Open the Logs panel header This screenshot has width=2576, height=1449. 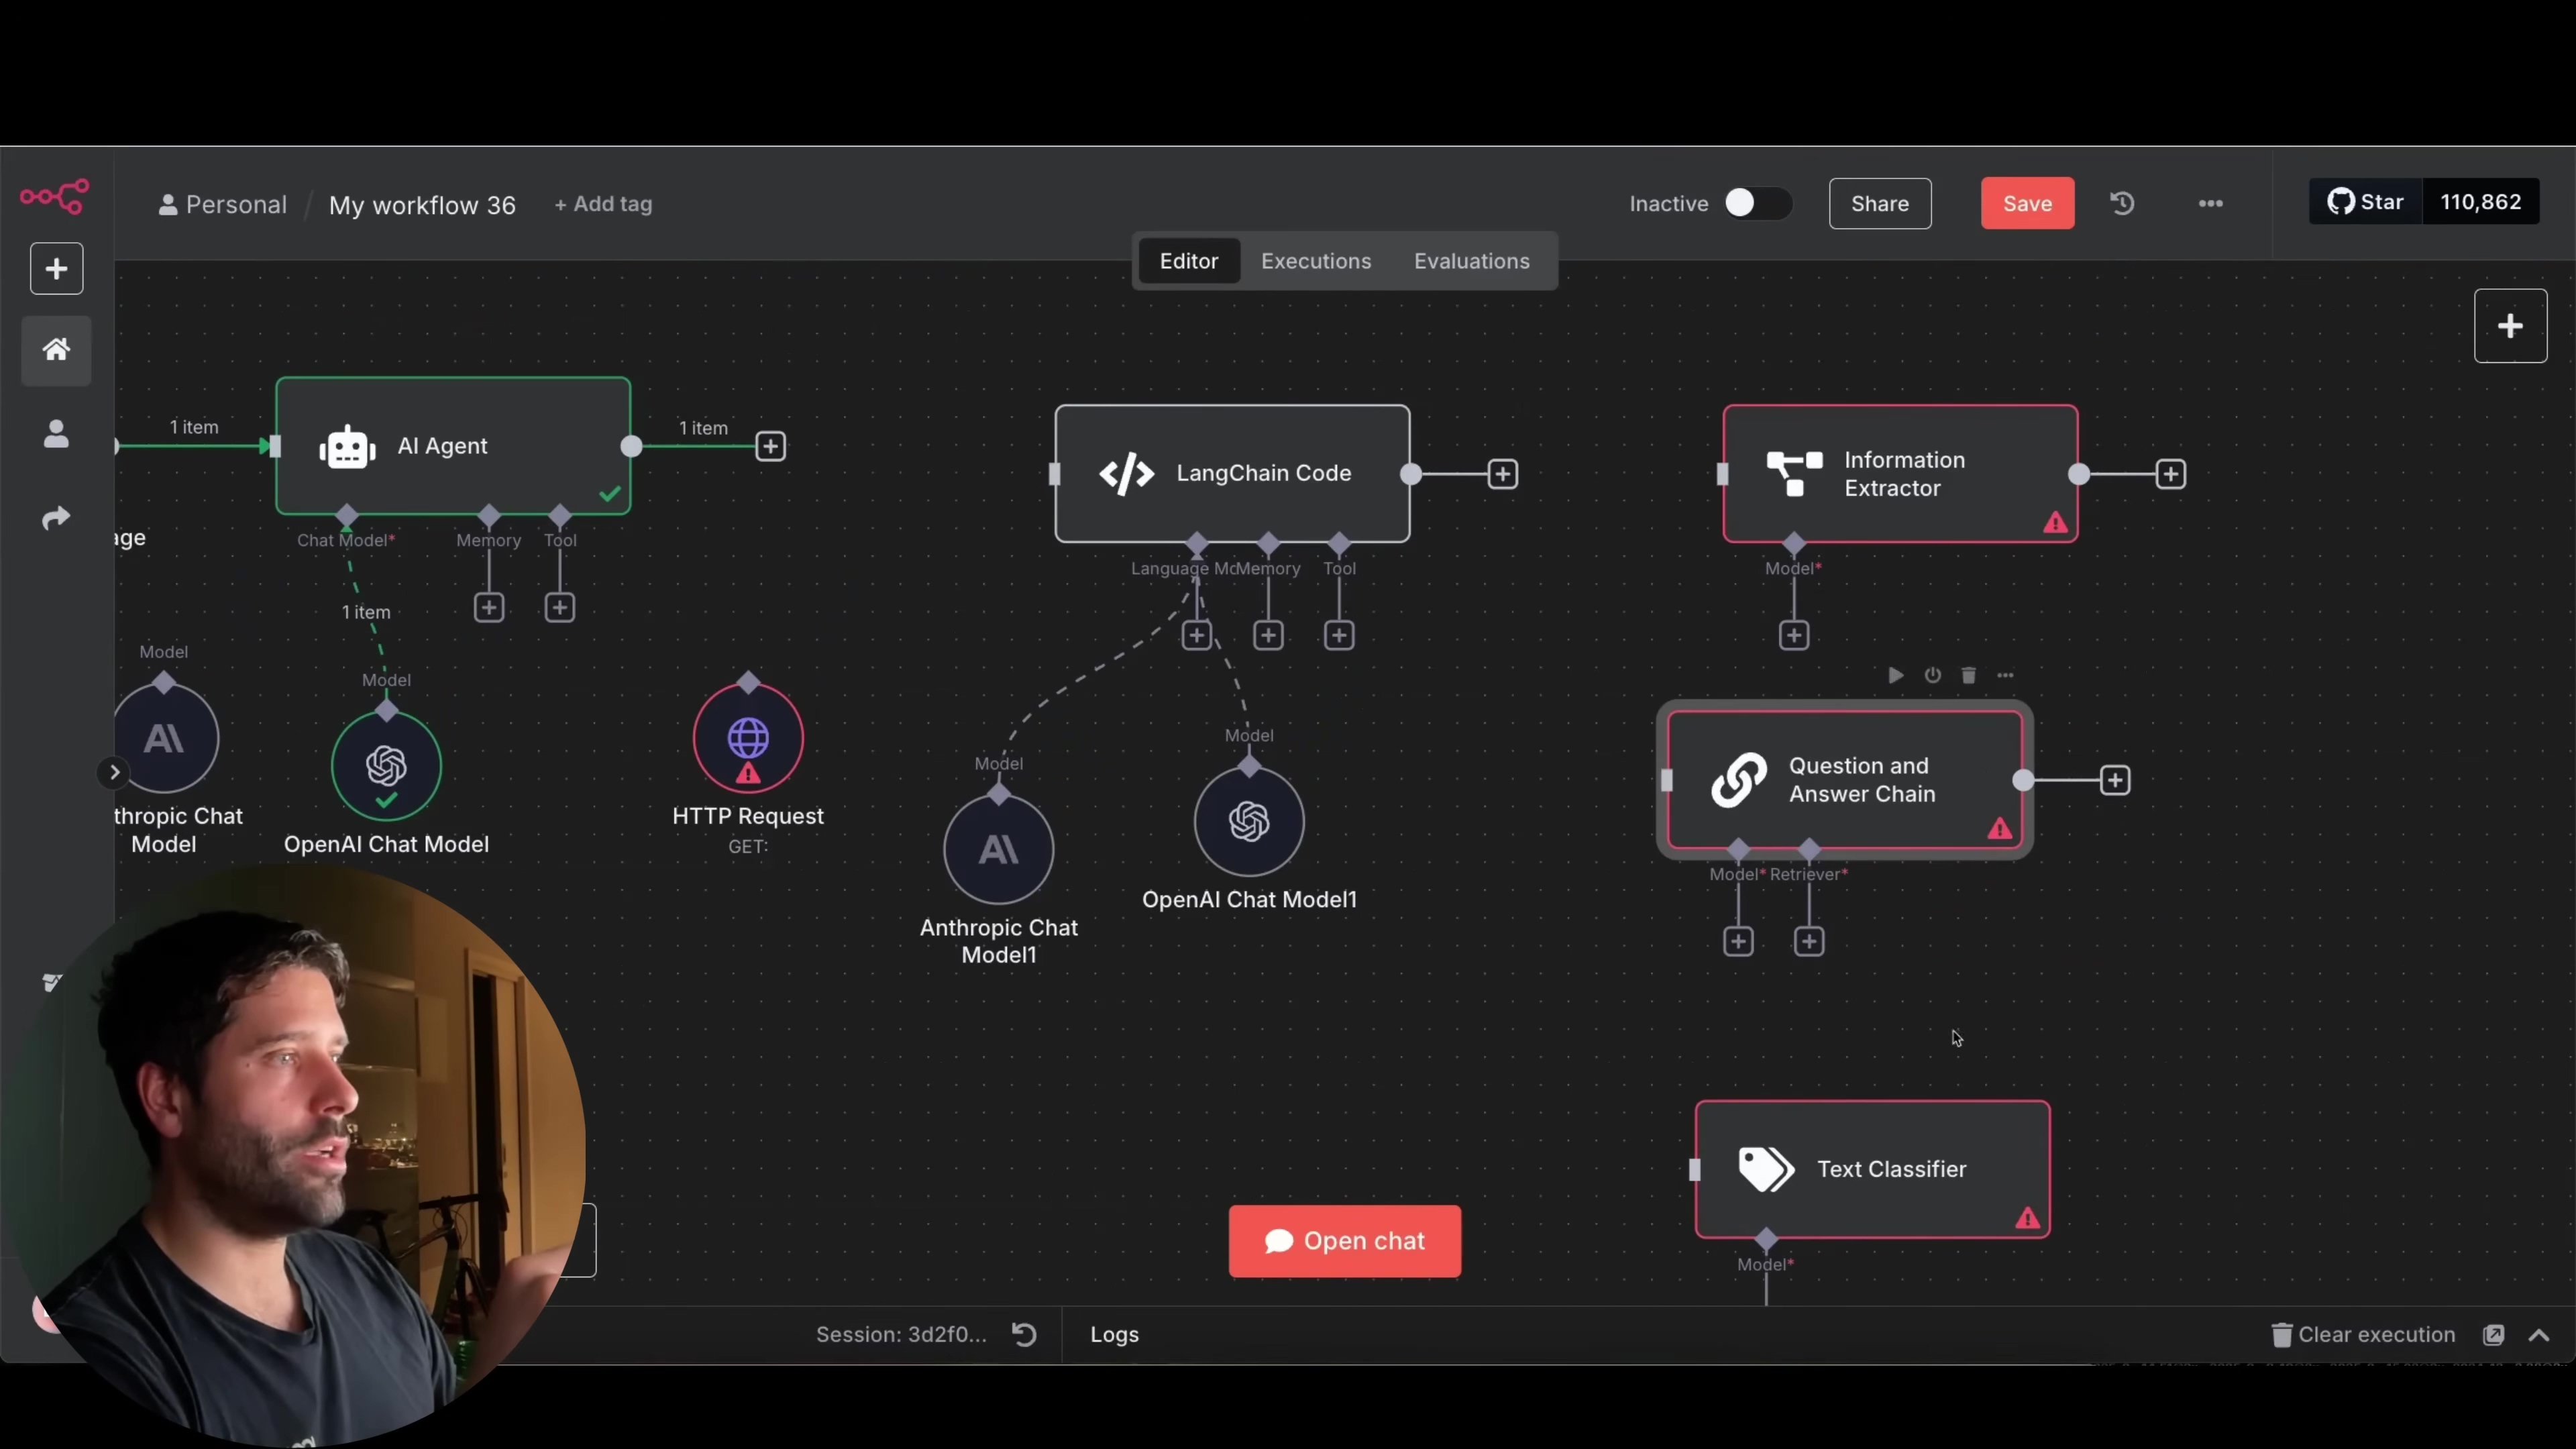tap(1114, 1334)
